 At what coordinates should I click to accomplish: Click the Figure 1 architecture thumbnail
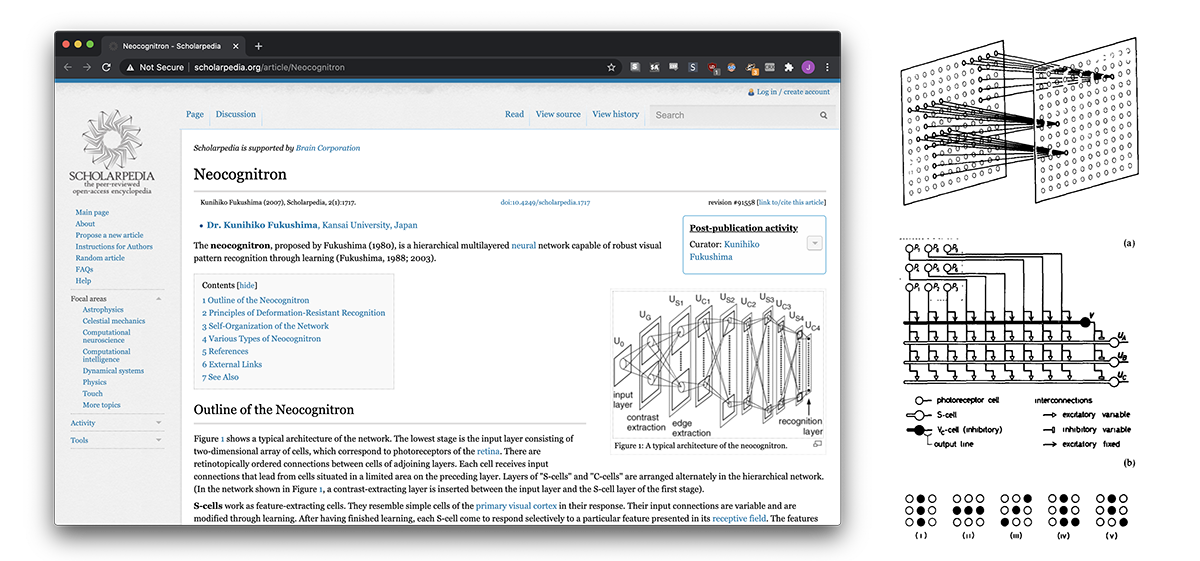click(717, 364)
